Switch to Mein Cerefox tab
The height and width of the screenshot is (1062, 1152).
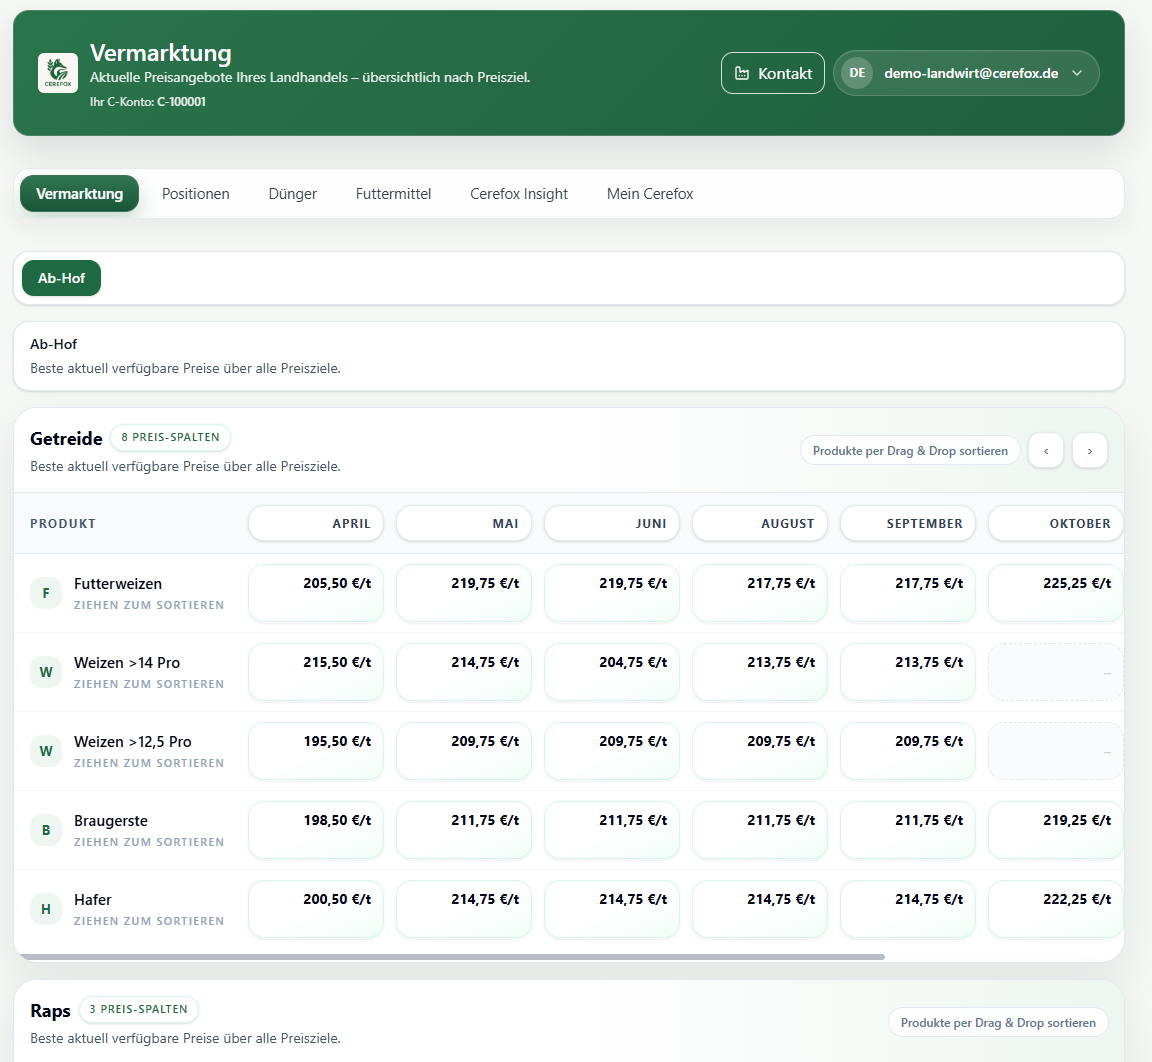[649, 194]
